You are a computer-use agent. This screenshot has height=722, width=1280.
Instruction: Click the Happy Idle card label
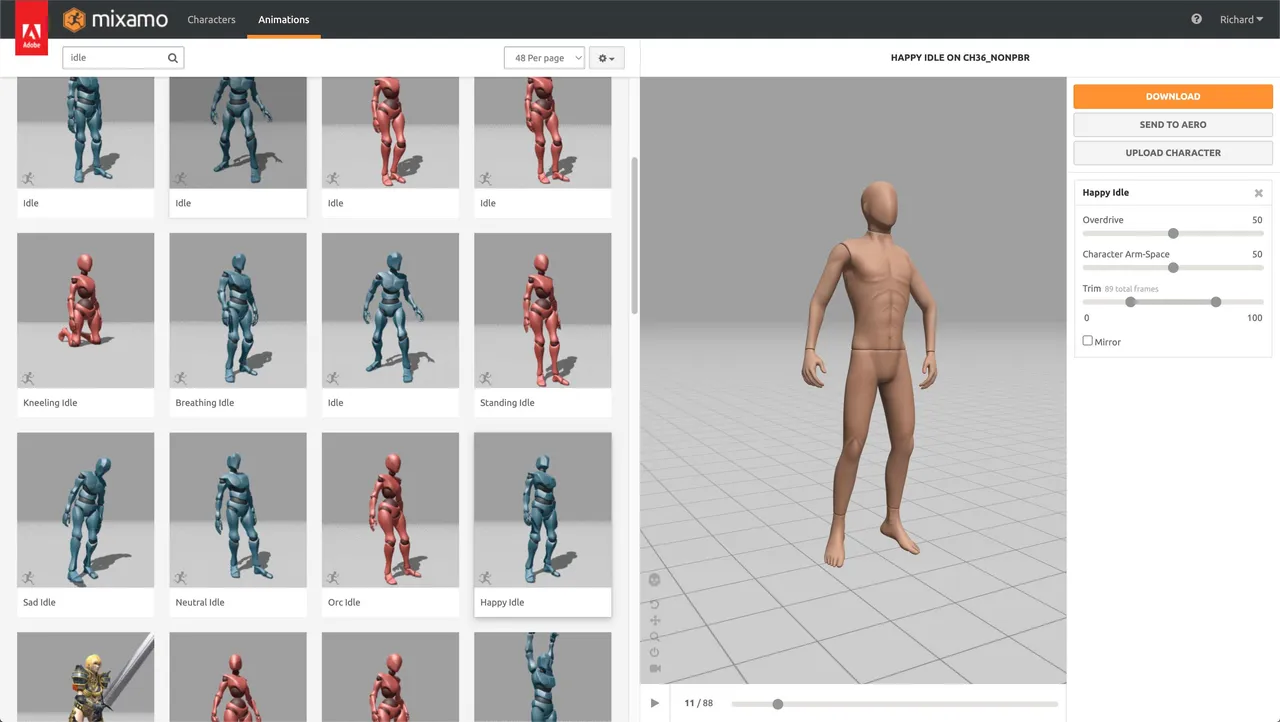pos(502,602)
